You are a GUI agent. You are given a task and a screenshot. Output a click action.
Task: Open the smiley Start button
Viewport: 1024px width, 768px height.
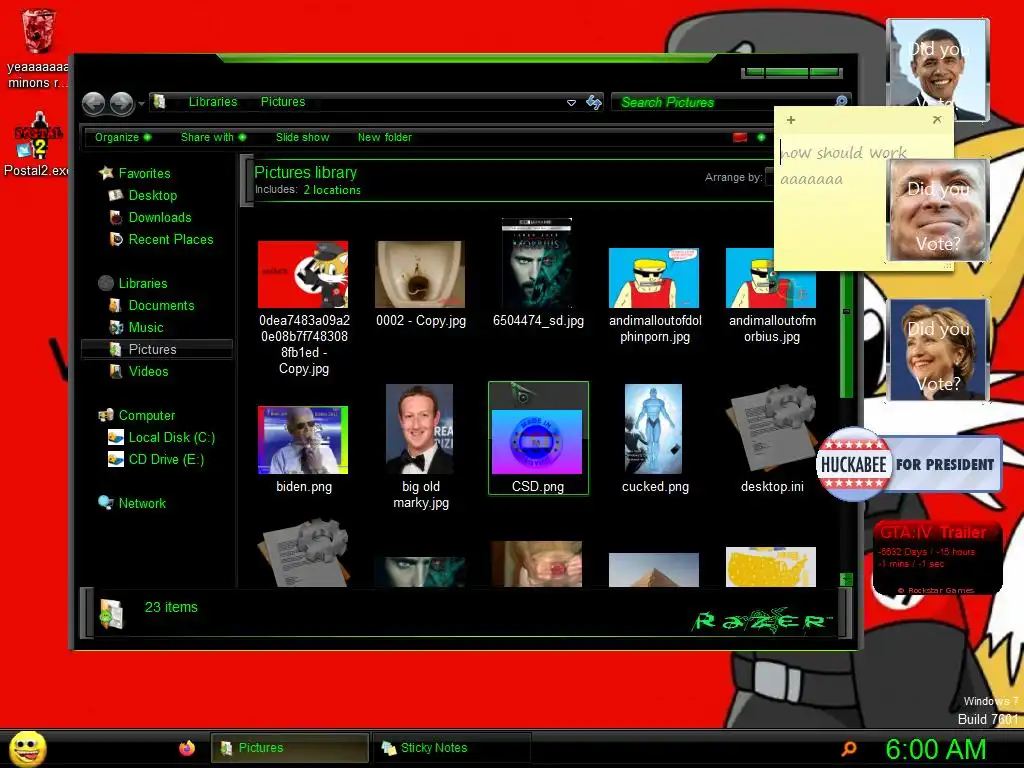pos(27,748)
